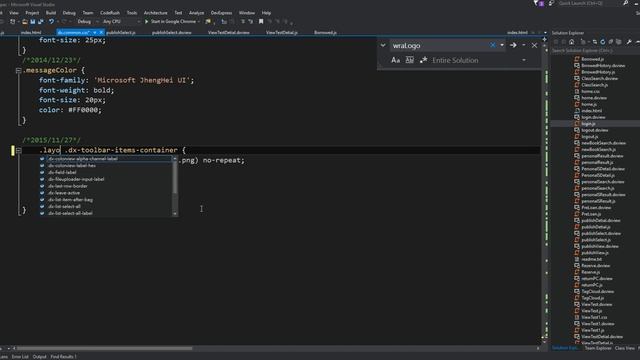Click the Search Solution Explorer input field

point(594,51)
